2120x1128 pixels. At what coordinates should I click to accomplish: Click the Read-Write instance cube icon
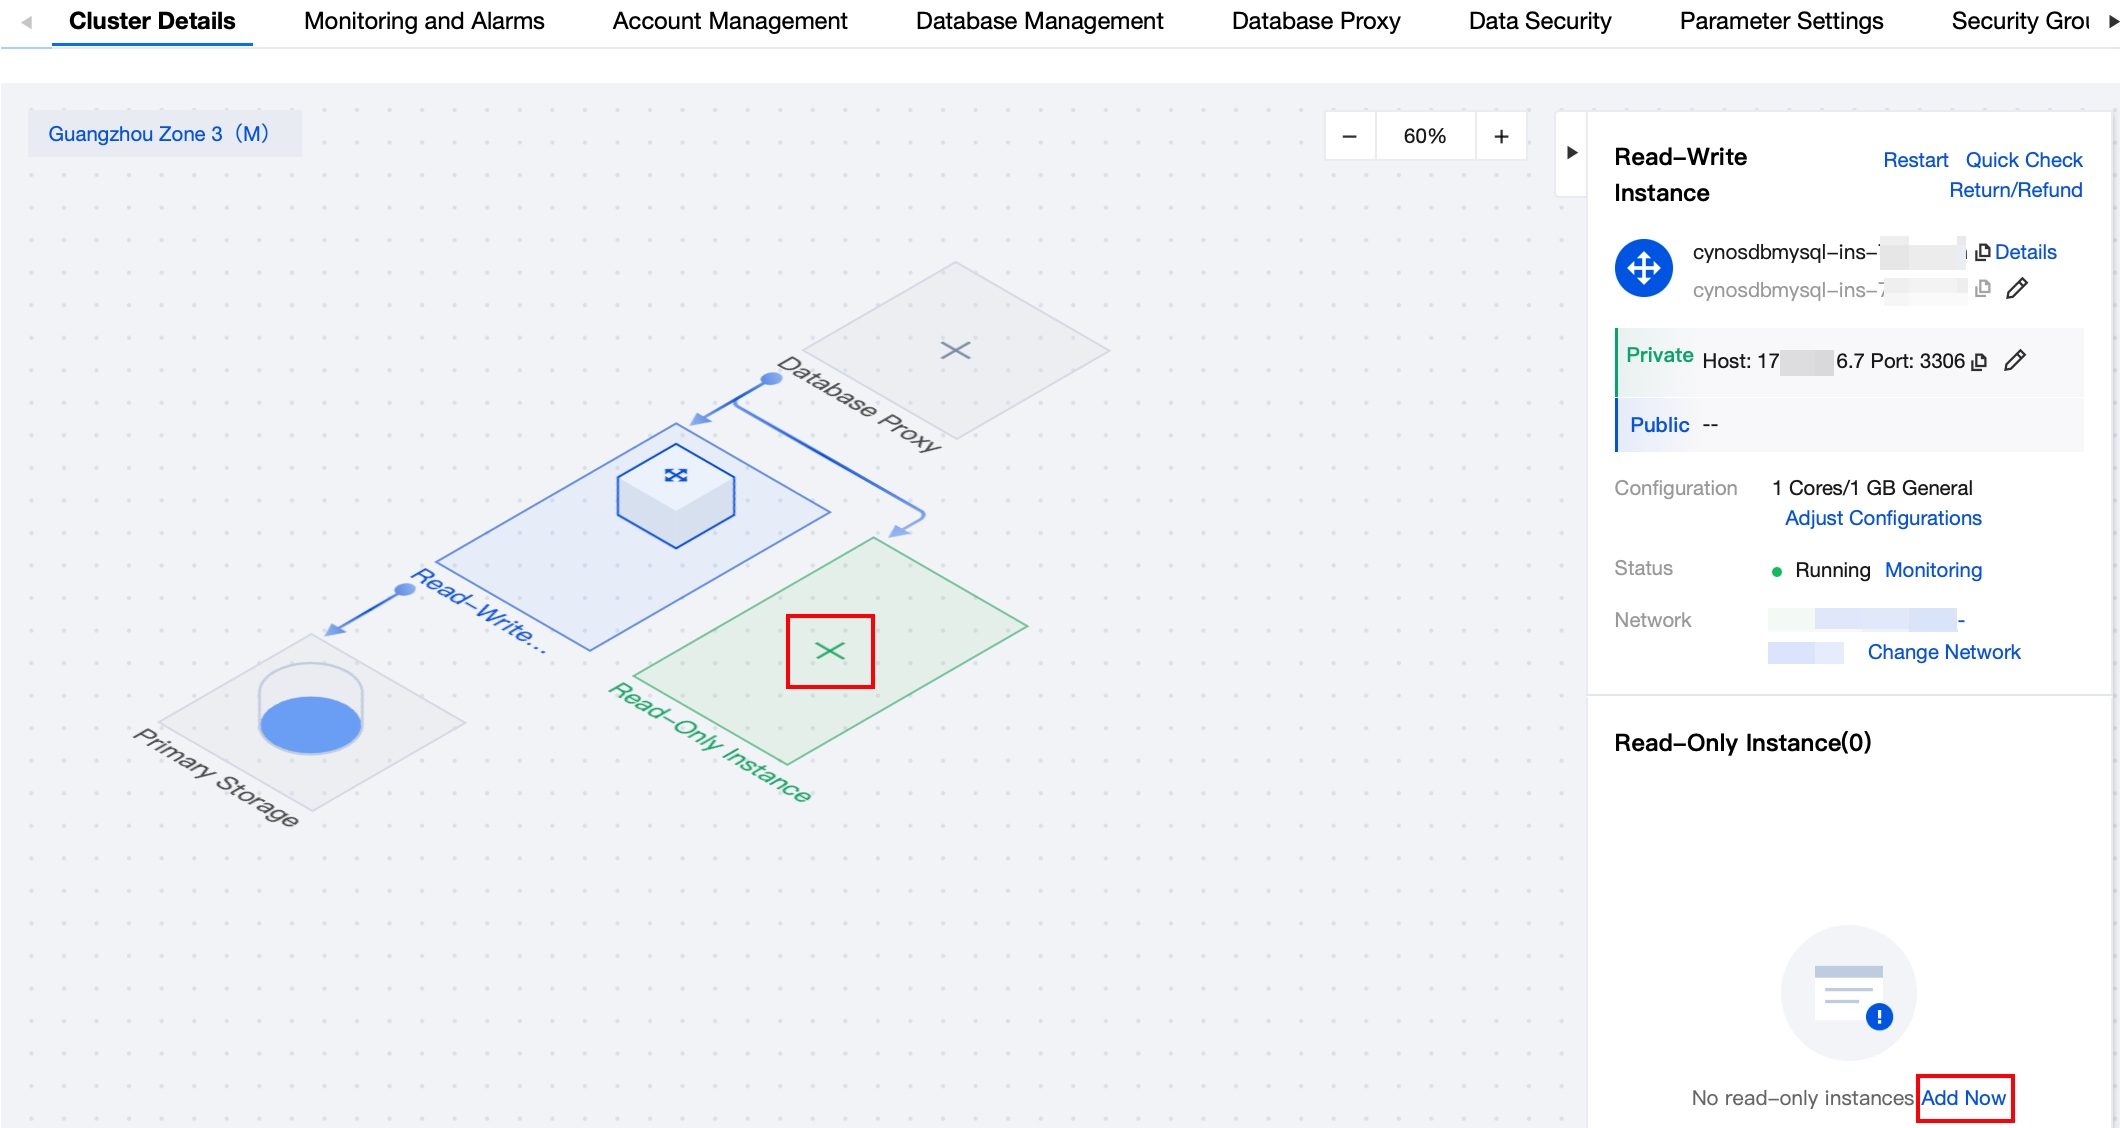(676, 495)
